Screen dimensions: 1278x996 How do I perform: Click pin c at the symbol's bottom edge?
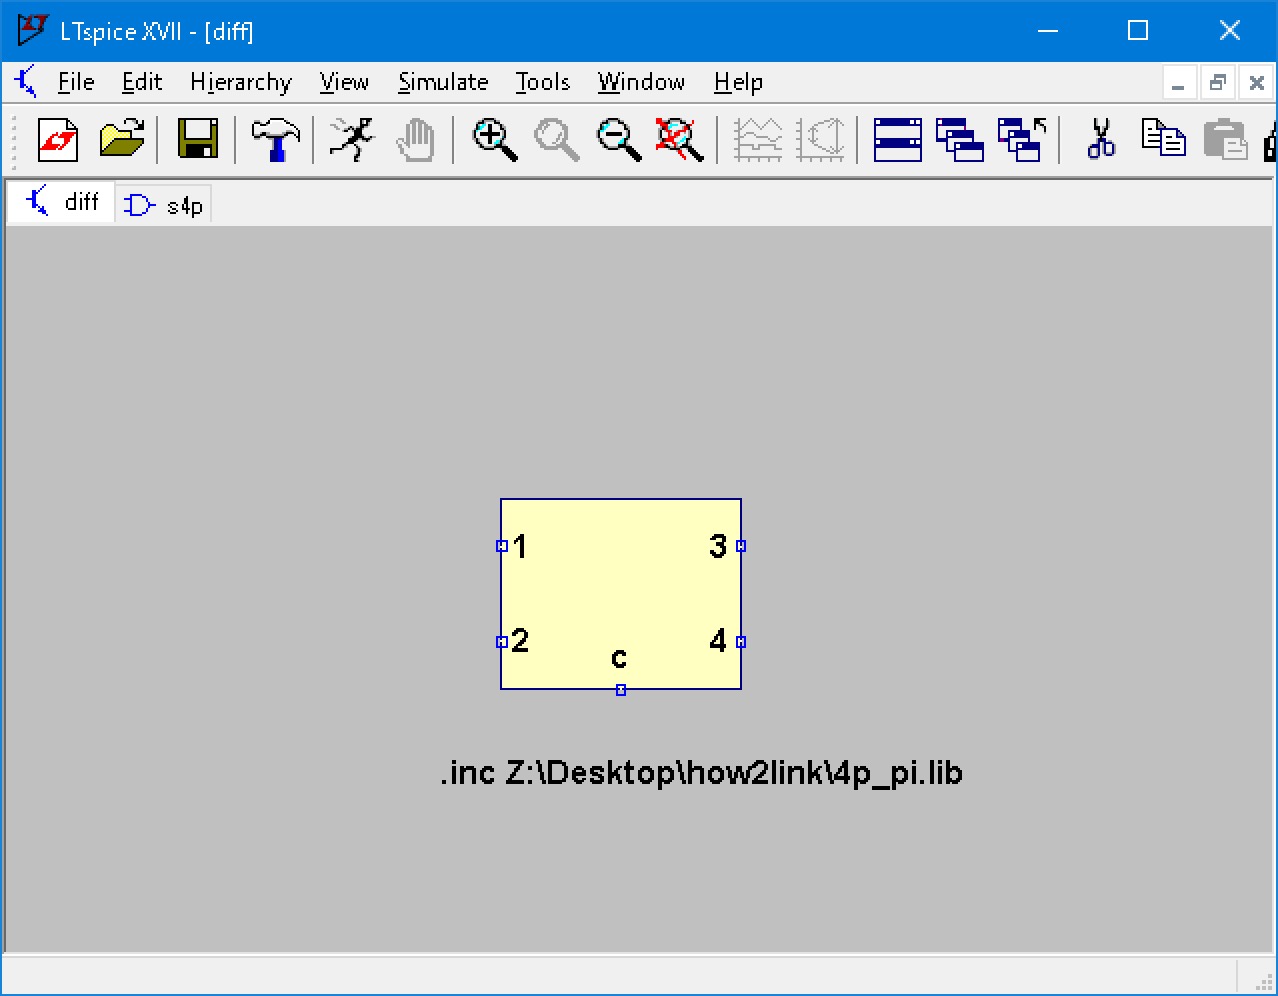621,690
